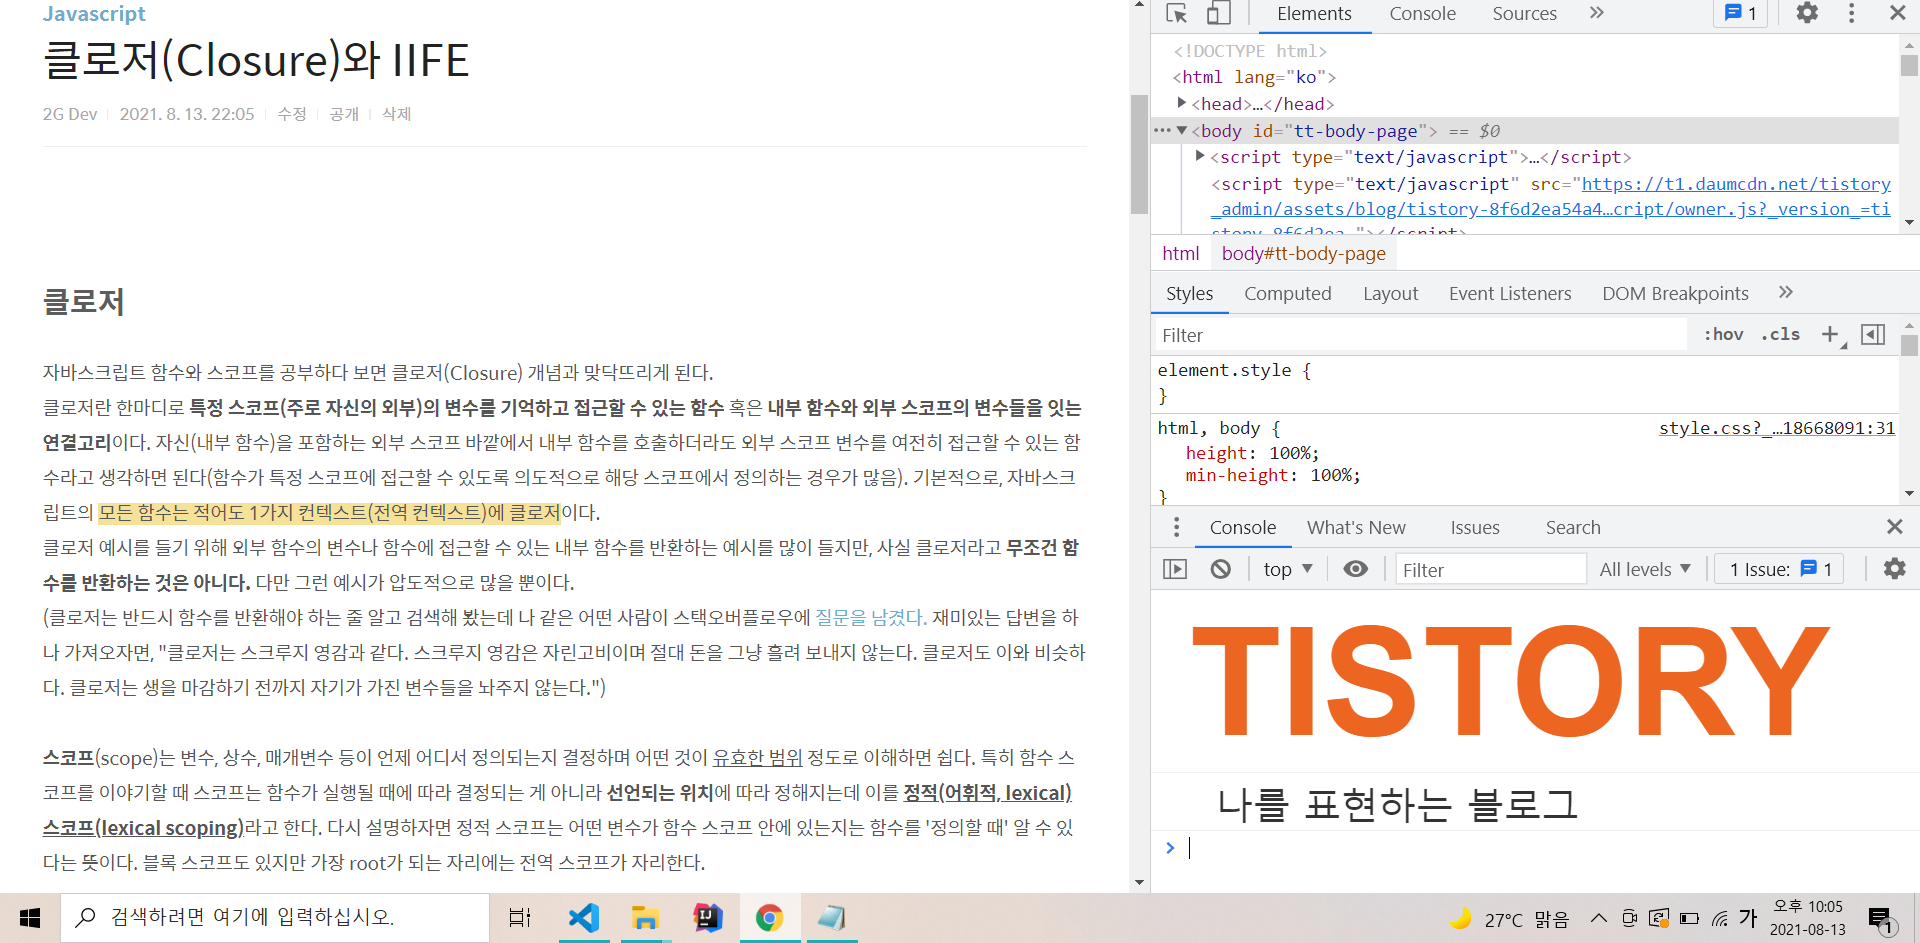Open the Issues drawer tab
Image resolution: width=1920 pixels, height=943 pixels.
point(1475,528)
